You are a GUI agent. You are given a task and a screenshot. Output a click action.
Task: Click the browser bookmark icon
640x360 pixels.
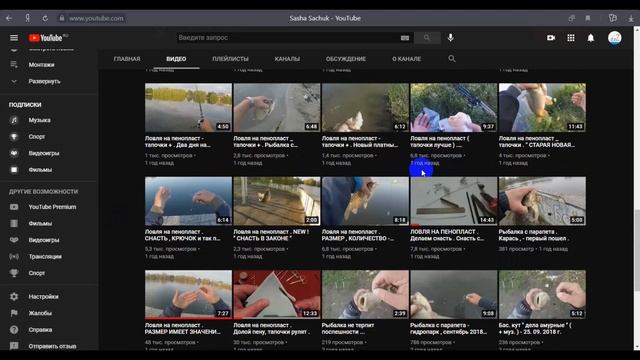(588, 18)
